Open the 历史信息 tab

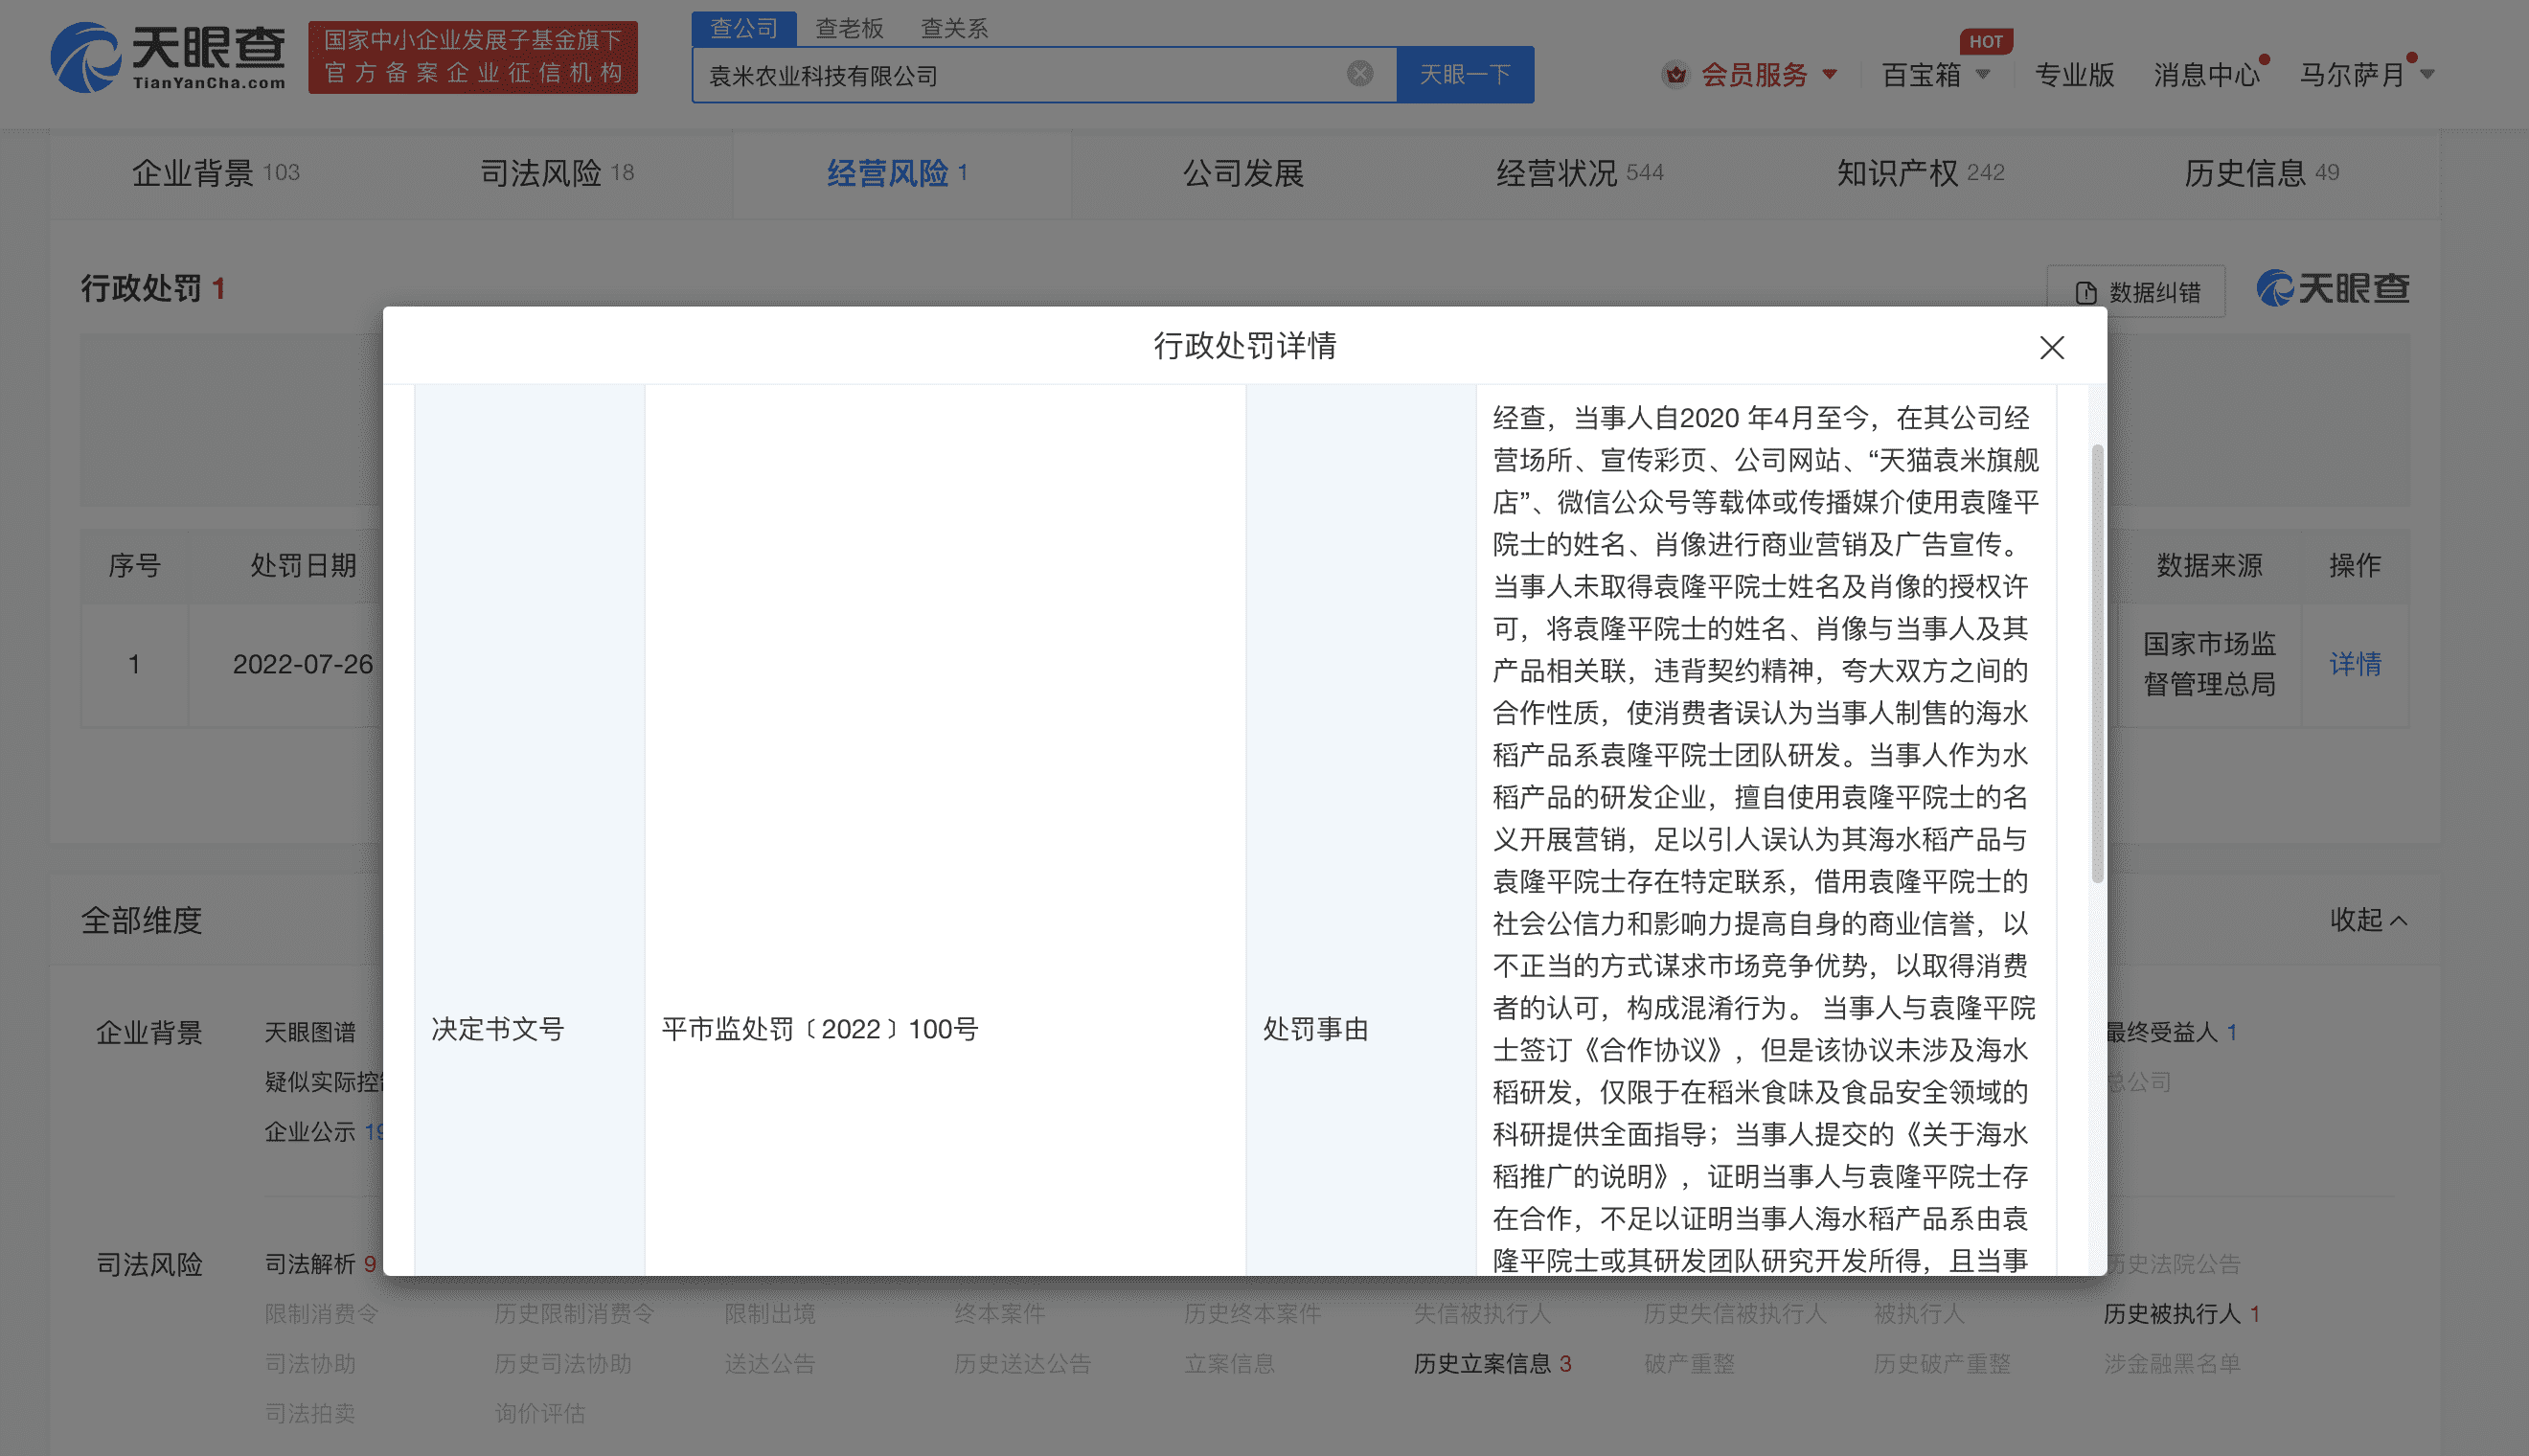coord(2261,173)
